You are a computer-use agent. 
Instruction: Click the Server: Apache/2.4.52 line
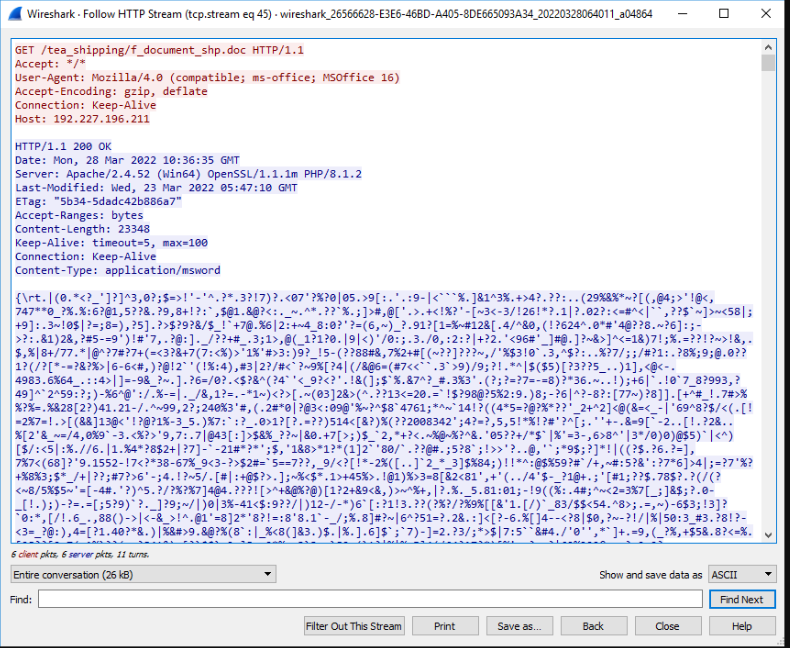point(188,174)
